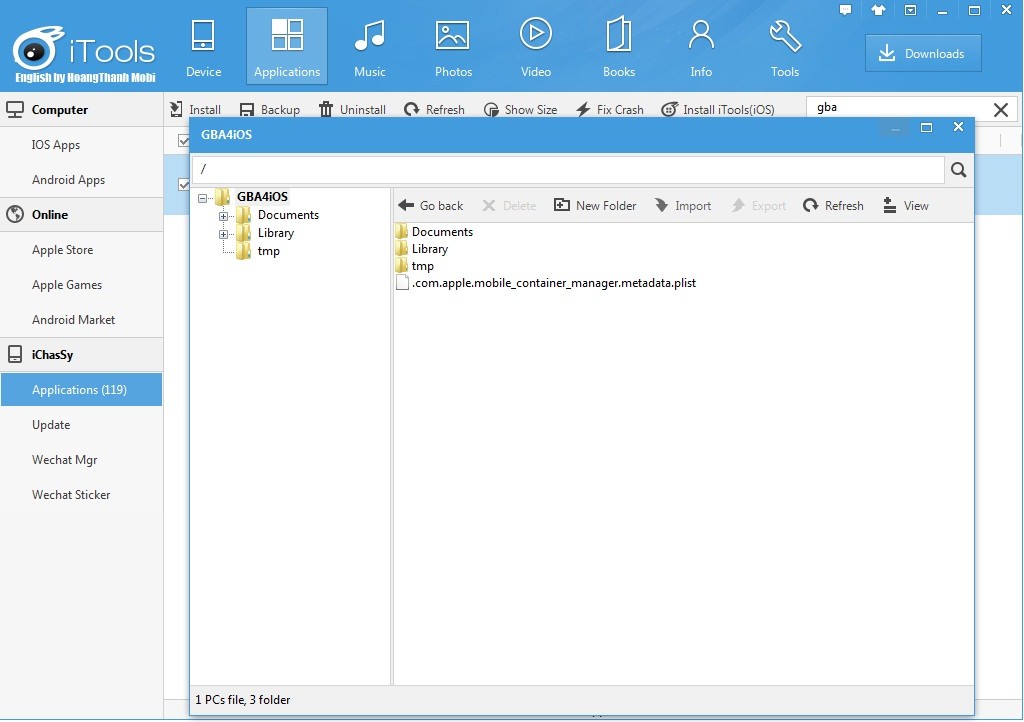
Task: Select tmp folder in file list
Action: (x=415, y=266)
